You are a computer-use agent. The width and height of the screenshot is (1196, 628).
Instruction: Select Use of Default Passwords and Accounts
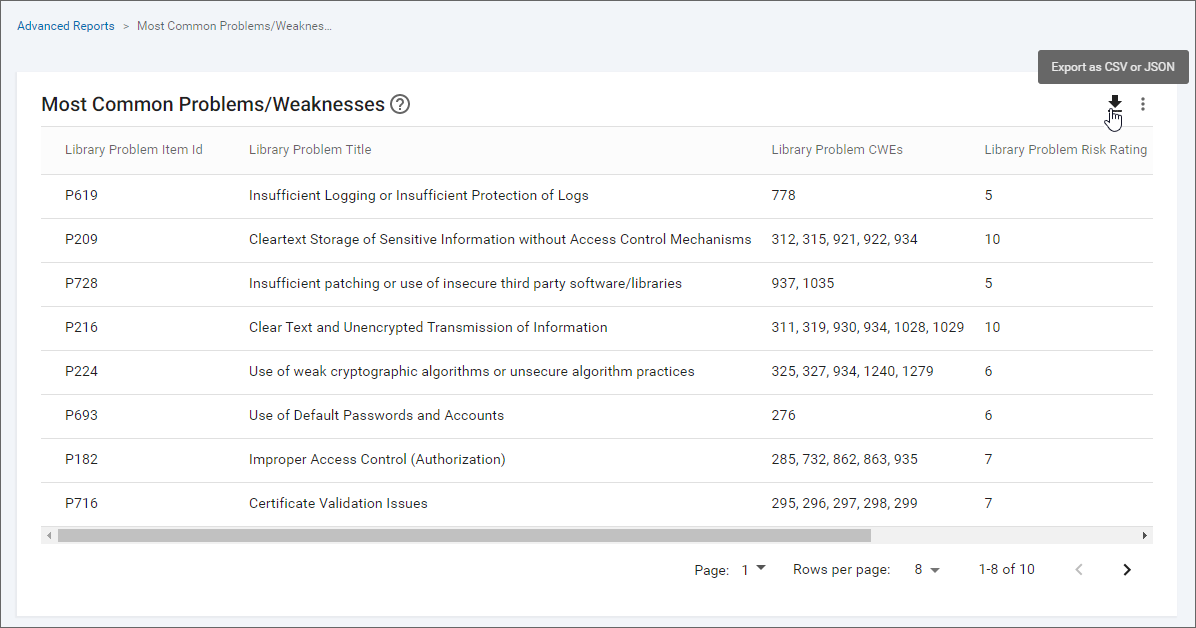point(376,416)
